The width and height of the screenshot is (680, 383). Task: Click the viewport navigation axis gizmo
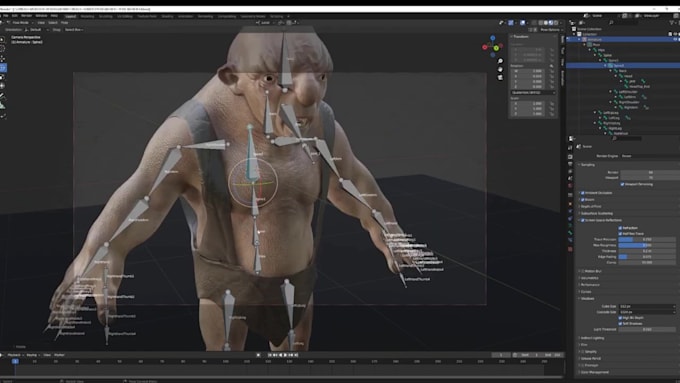coord(493,46)
